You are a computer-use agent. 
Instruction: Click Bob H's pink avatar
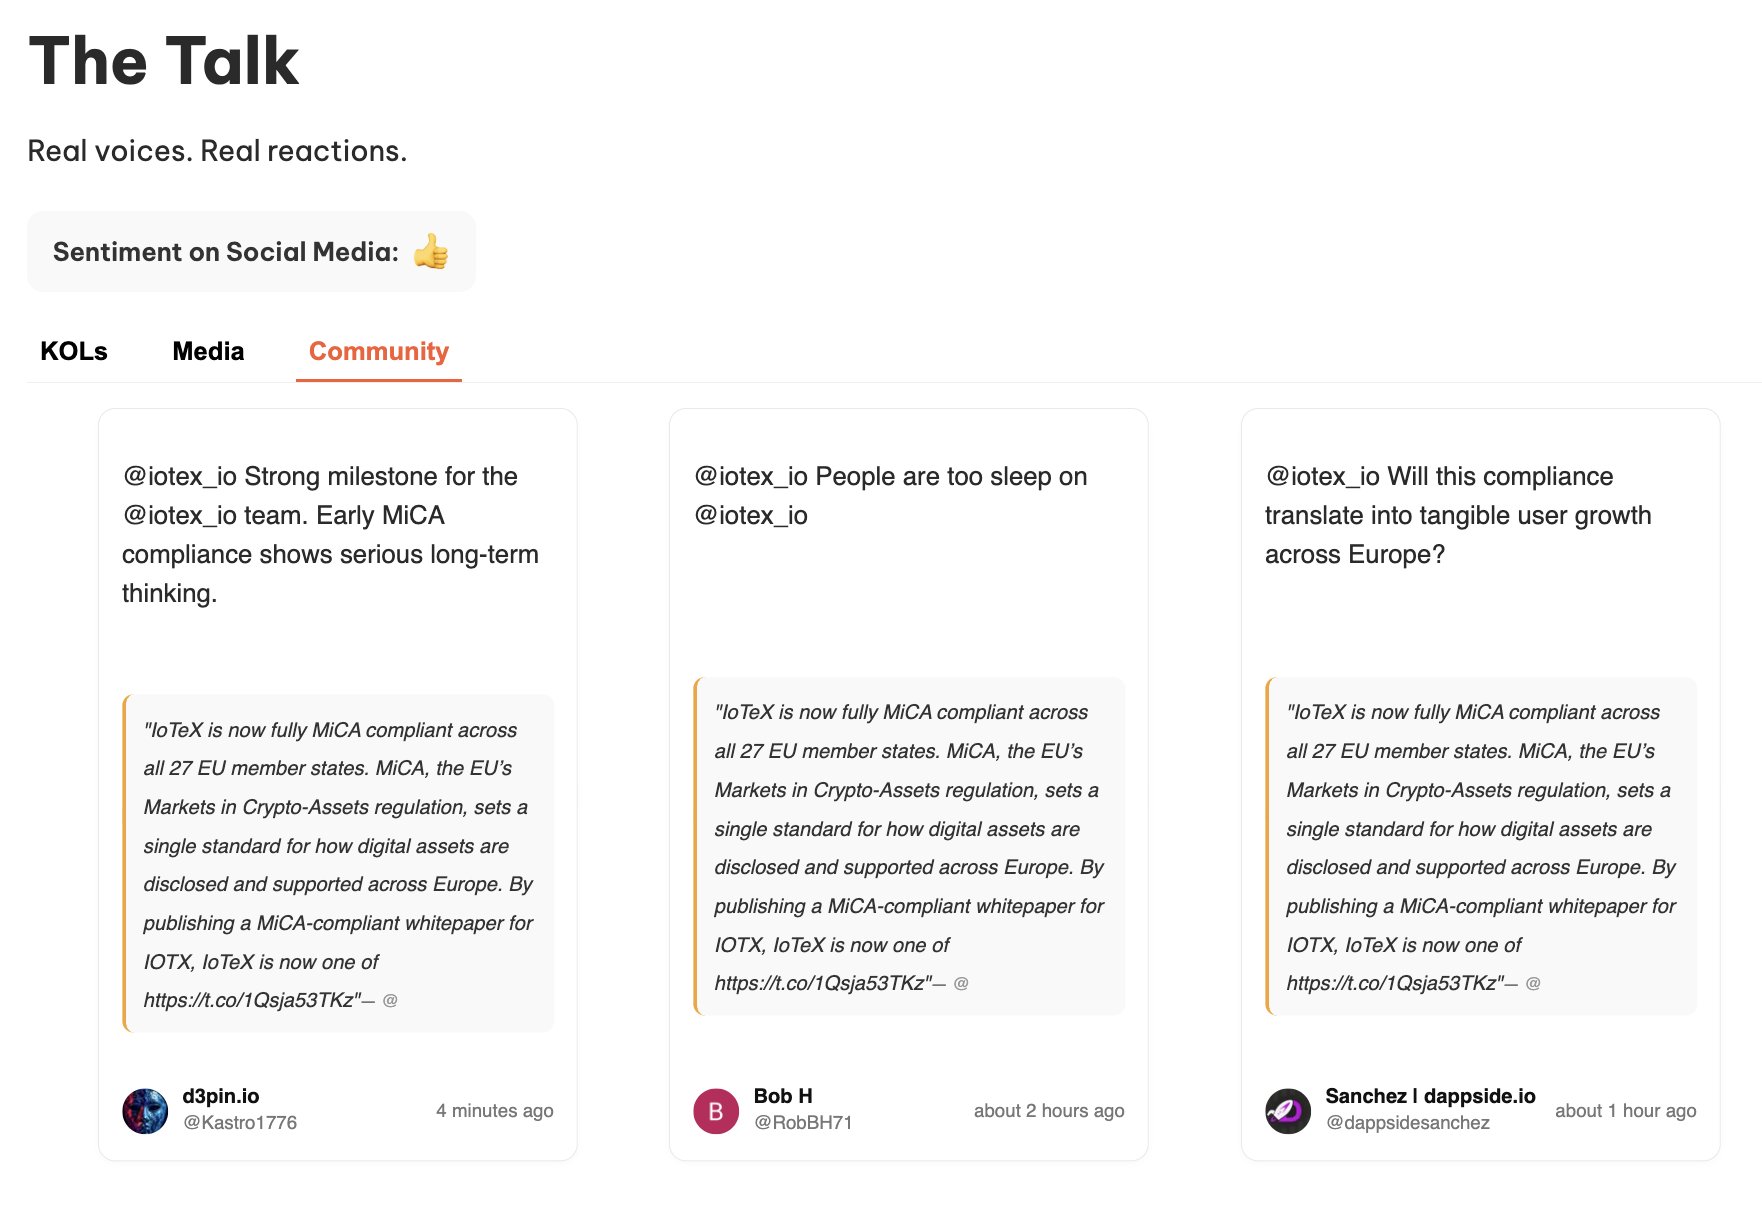click(x=716, y=1111)
